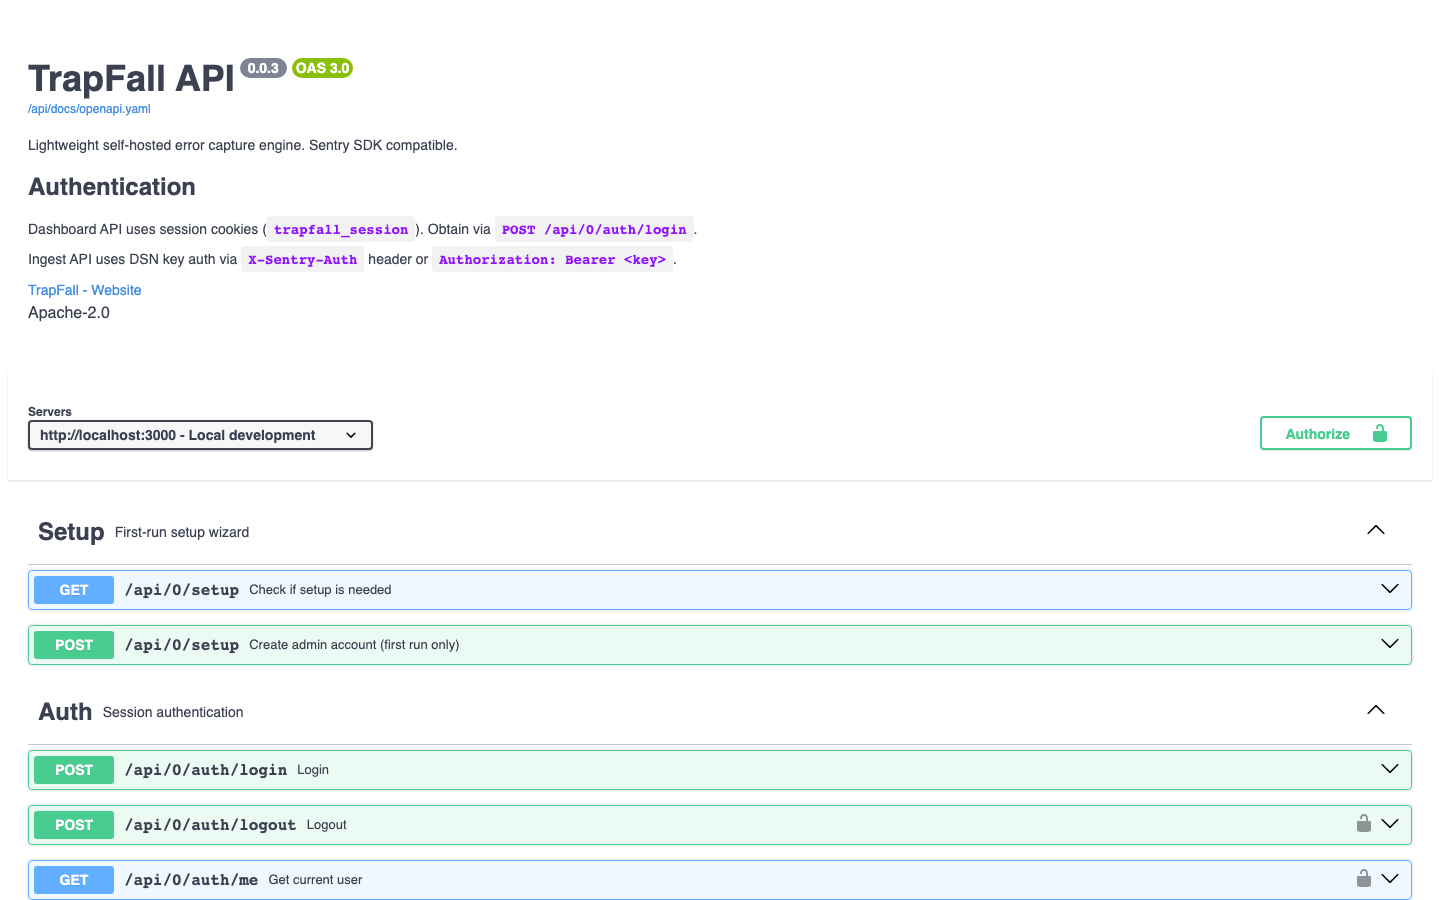Click the Authorization: Bearer <key> code snippet
Screen dimensions: 1440x900
coord(552,259)
